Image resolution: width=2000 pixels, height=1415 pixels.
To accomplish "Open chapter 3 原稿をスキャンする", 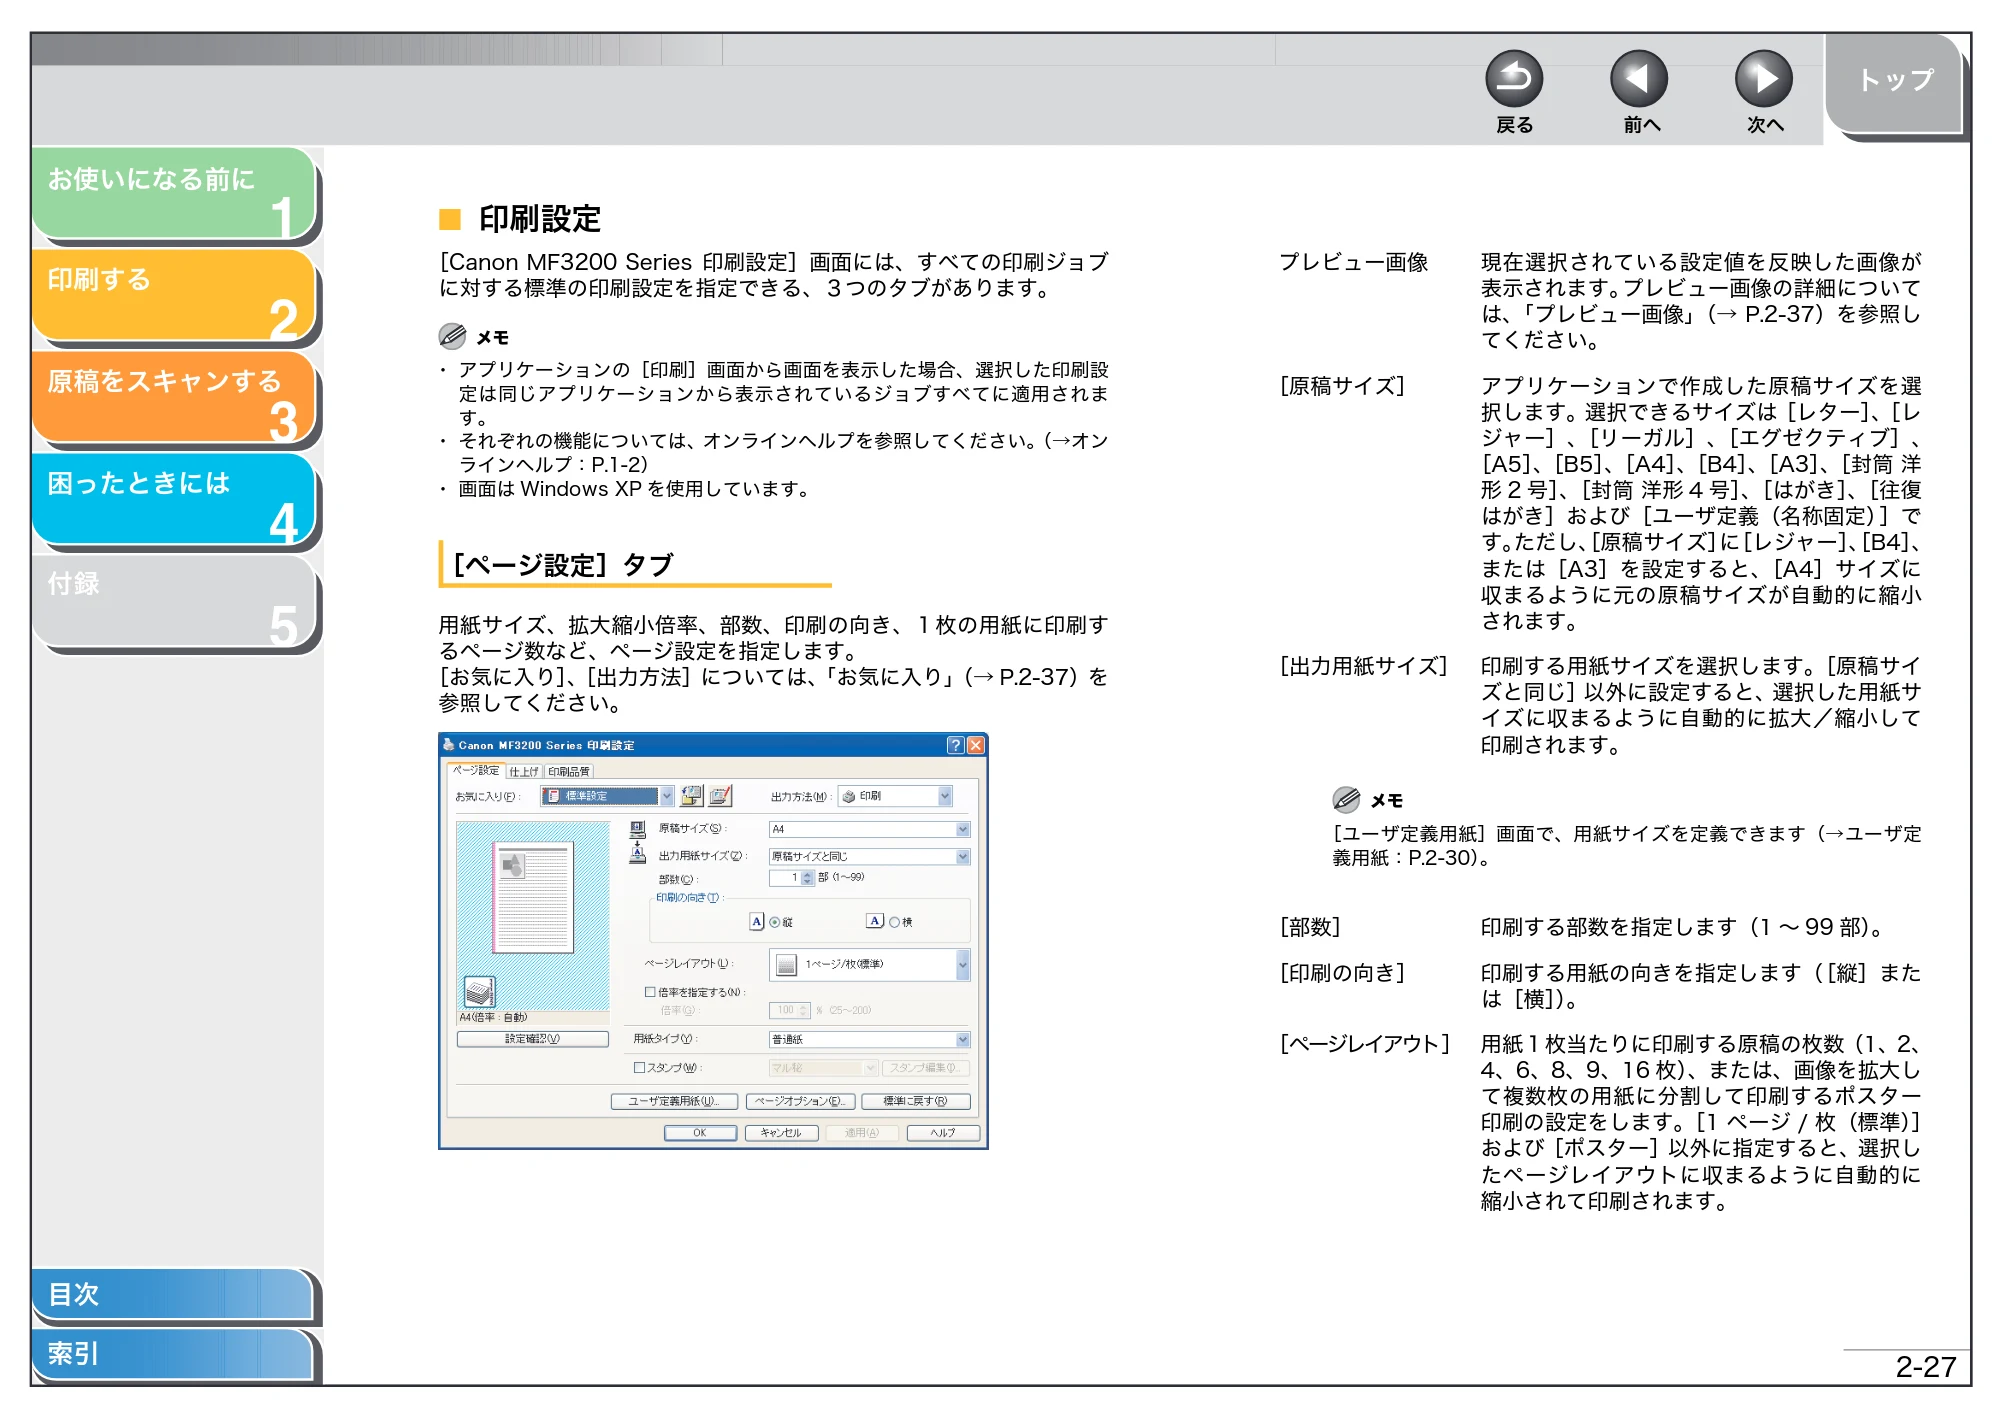I will (174, 397).
